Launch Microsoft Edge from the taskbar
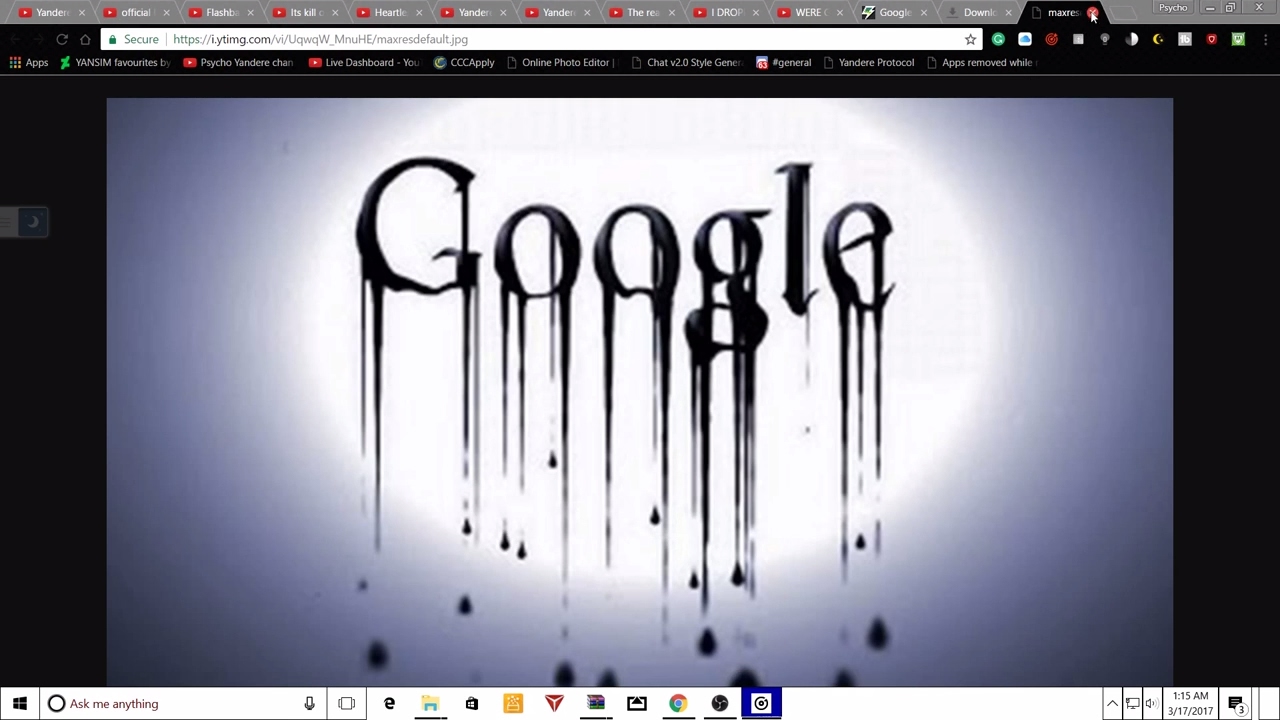1280x720 pixels. pyautogui.click(x=389, y=703)
